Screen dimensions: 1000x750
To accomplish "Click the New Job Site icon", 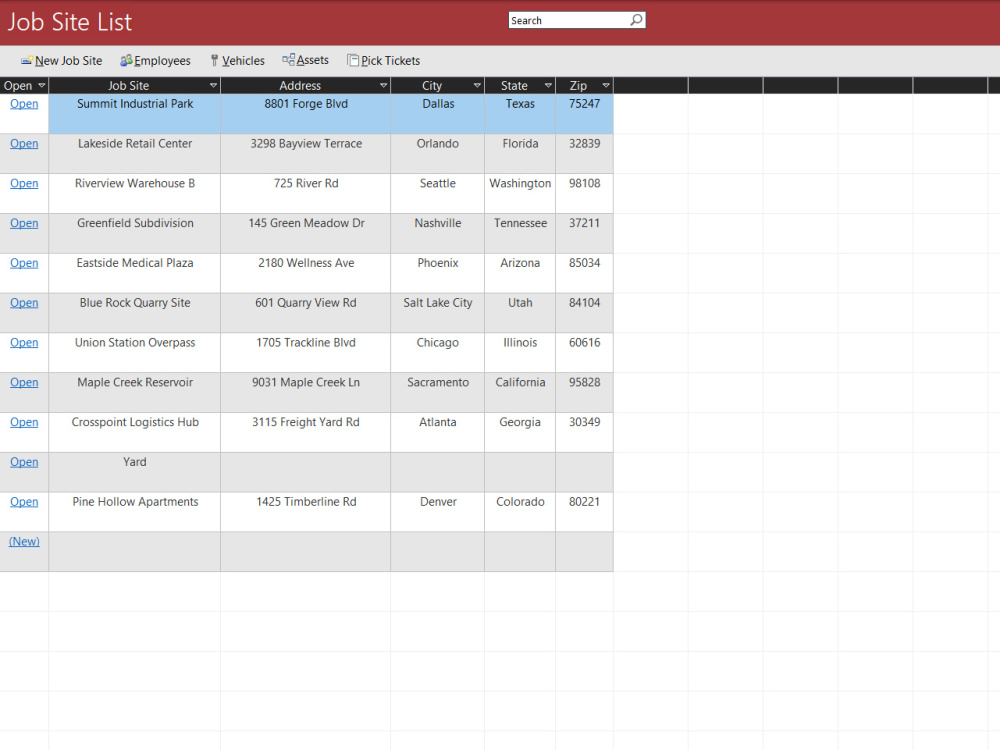I will (27, 61).
